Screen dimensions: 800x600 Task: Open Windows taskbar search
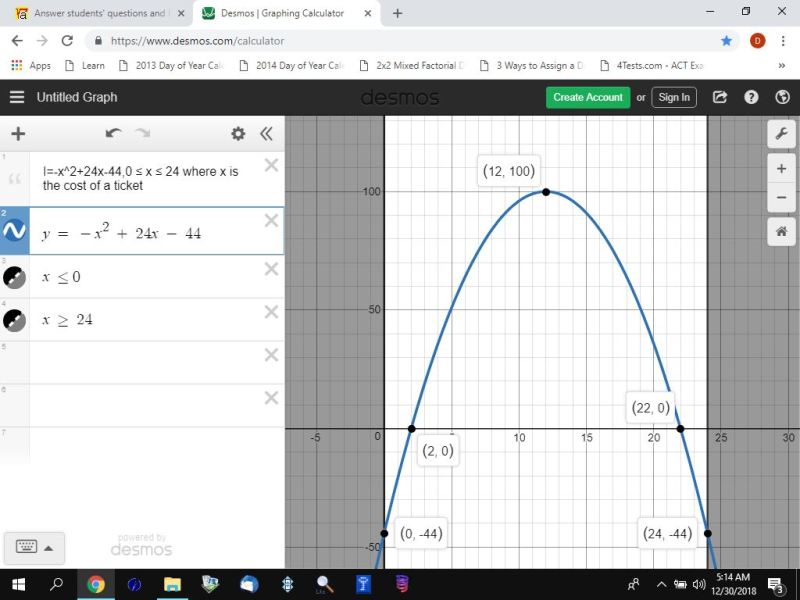point(56,584)
